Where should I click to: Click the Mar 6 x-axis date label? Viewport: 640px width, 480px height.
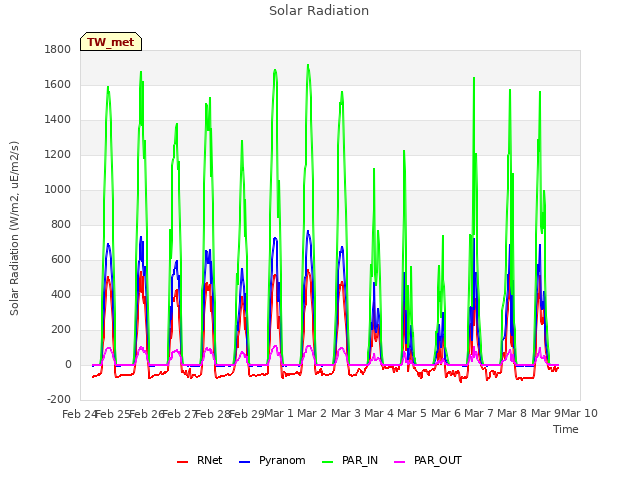coord(446,413)
